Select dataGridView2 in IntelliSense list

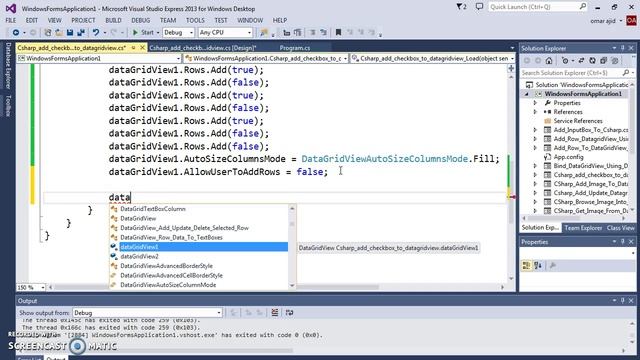coord(199,256)
